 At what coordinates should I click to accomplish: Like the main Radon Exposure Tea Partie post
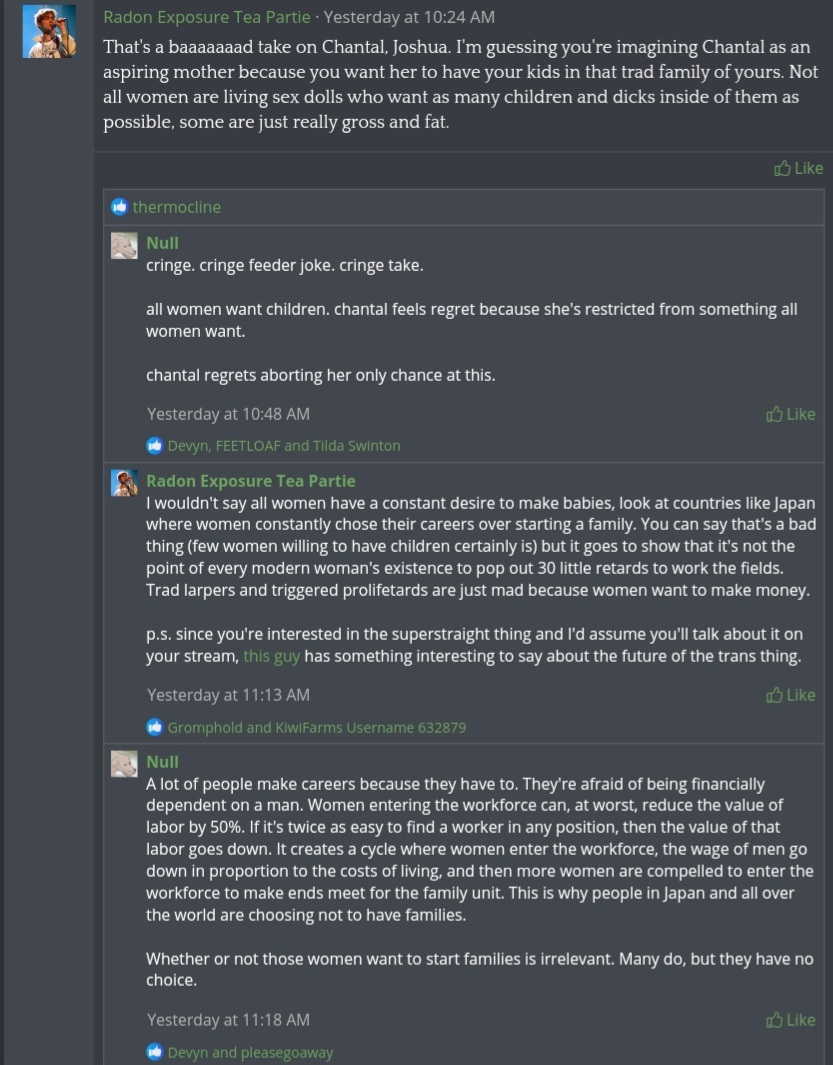[798, 168]
